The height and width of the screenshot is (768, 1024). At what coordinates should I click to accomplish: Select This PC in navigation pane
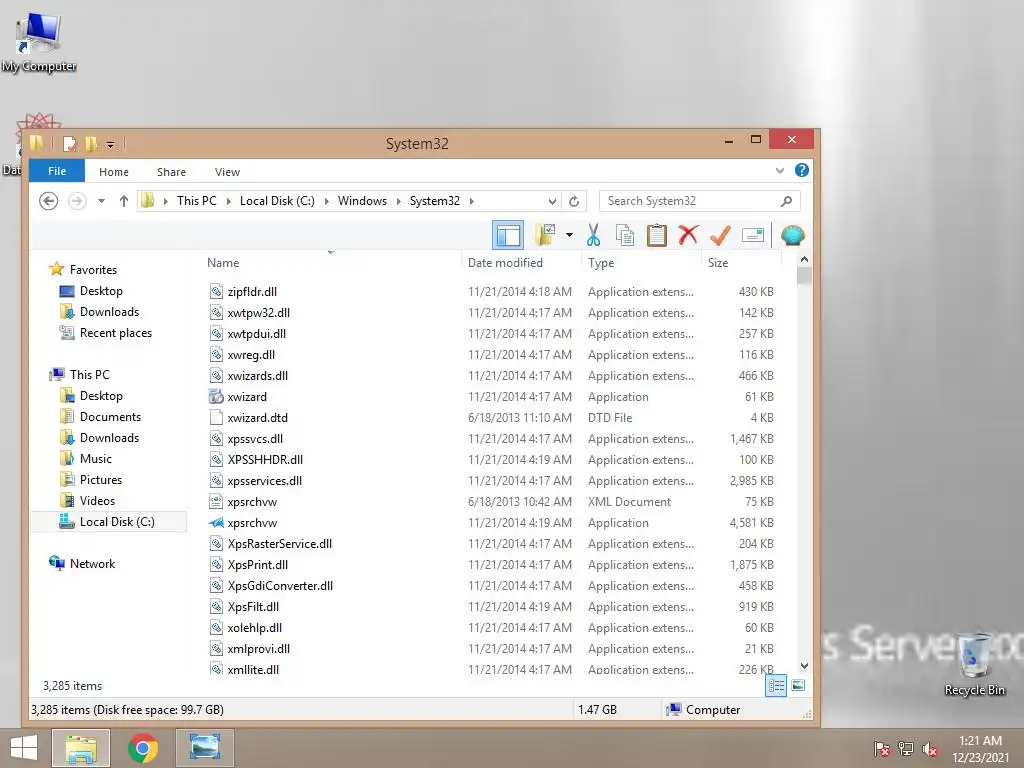tap(89, 374)
